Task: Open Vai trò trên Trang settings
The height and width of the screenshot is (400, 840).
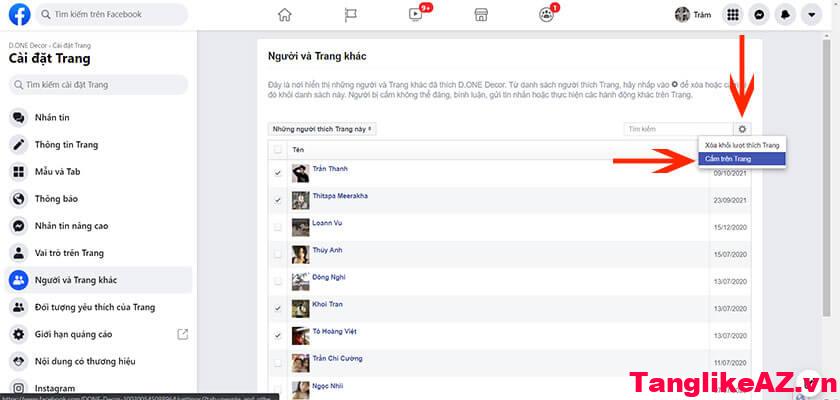Action: (x=69, y=253)
